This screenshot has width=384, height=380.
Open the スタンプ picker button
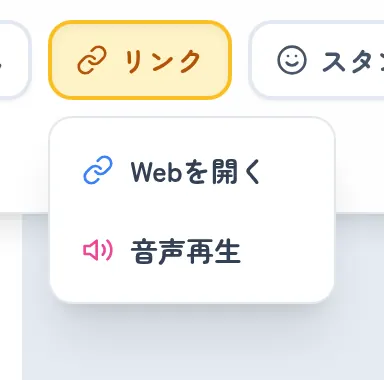pyautogui.click(x=317, y=60)
